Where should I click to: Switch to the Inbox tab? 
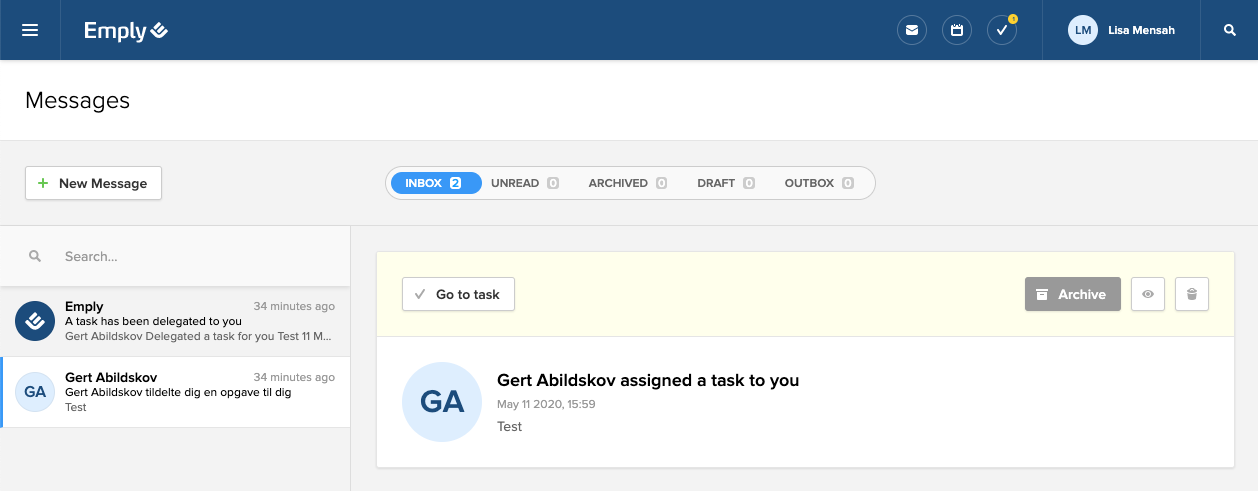(x=433, y=183)
